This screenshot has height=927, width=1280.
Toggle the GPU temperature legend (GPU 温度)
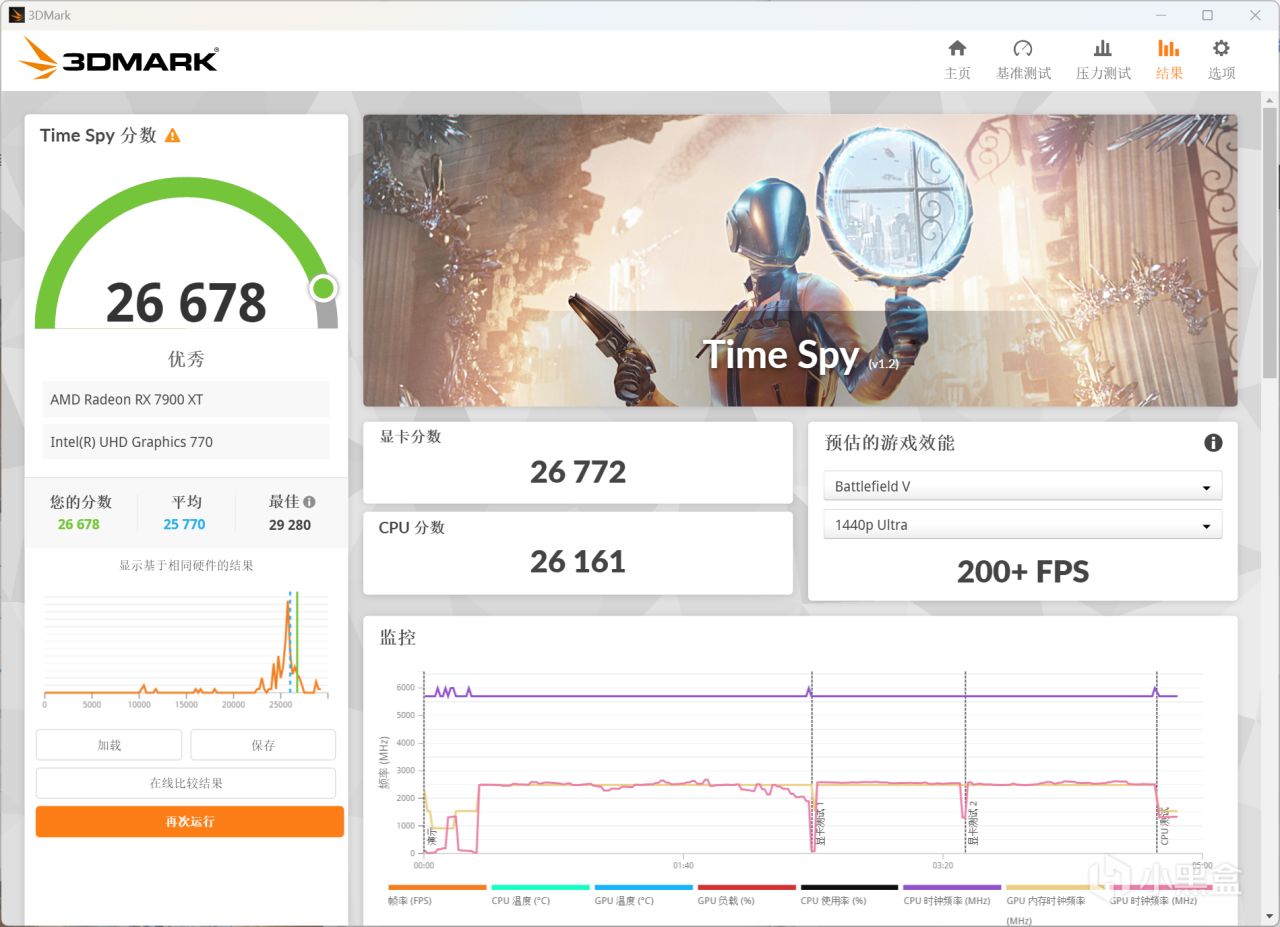(x=643, y=893)
